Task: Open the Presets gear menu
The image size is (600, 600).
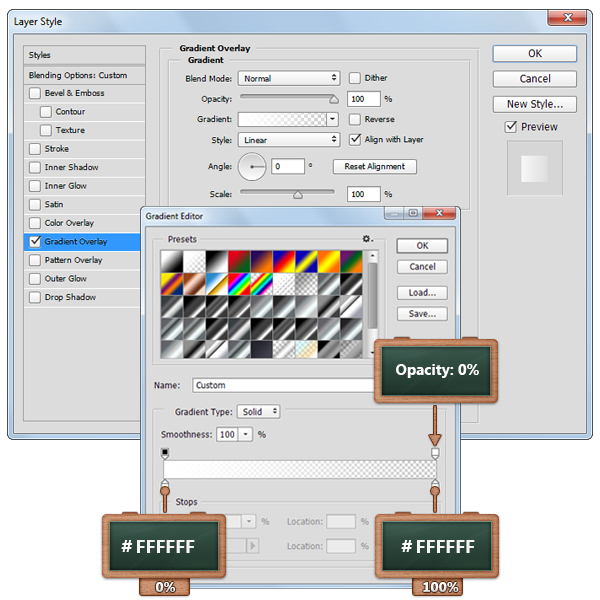Action: (x=367, y=239)
